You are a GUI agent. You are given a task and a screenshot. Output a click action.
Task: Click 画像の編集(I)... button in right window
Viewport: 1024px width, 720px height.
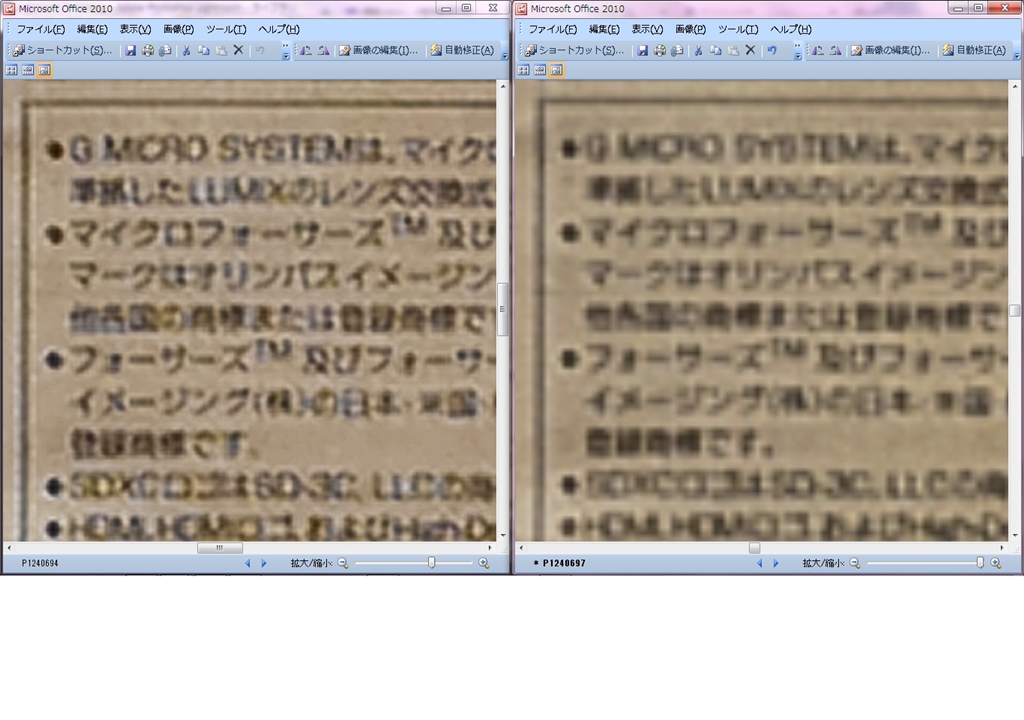point(890,50)
